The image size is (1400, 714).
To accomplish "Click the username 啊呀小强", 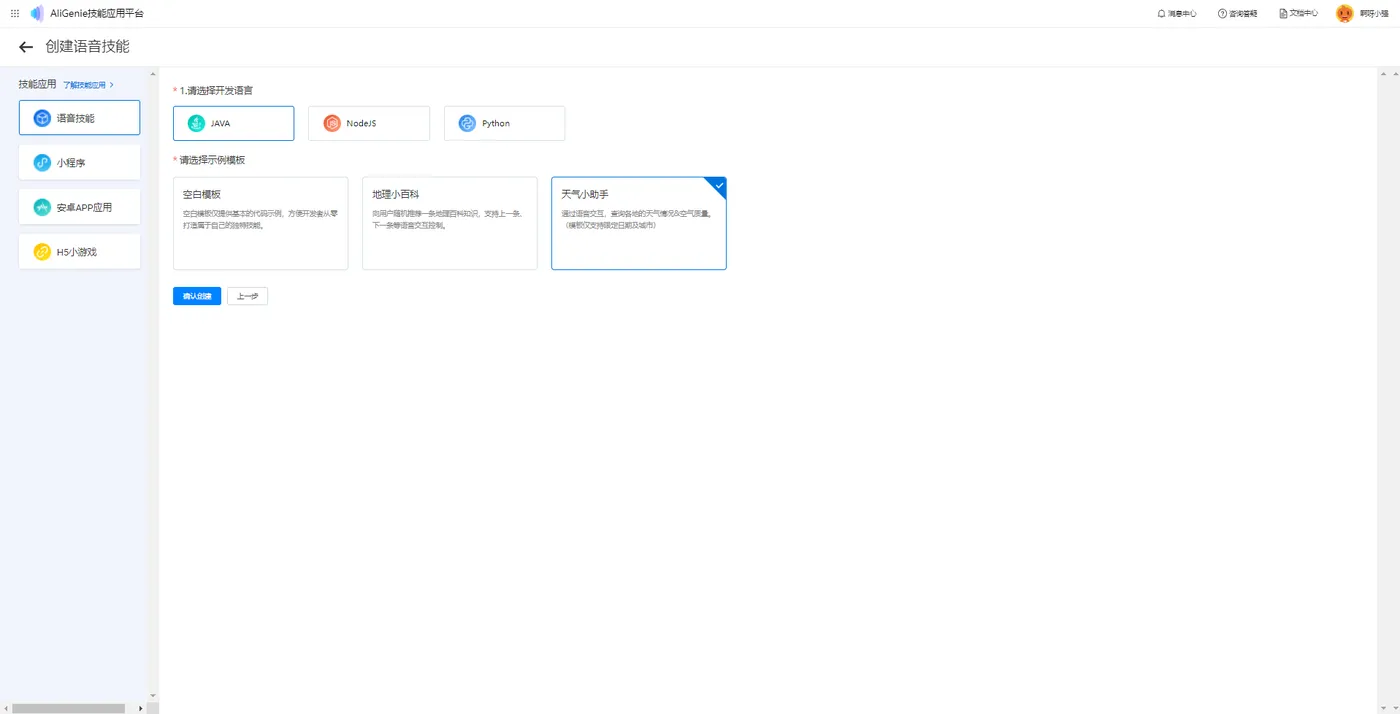I will 1374,13.
